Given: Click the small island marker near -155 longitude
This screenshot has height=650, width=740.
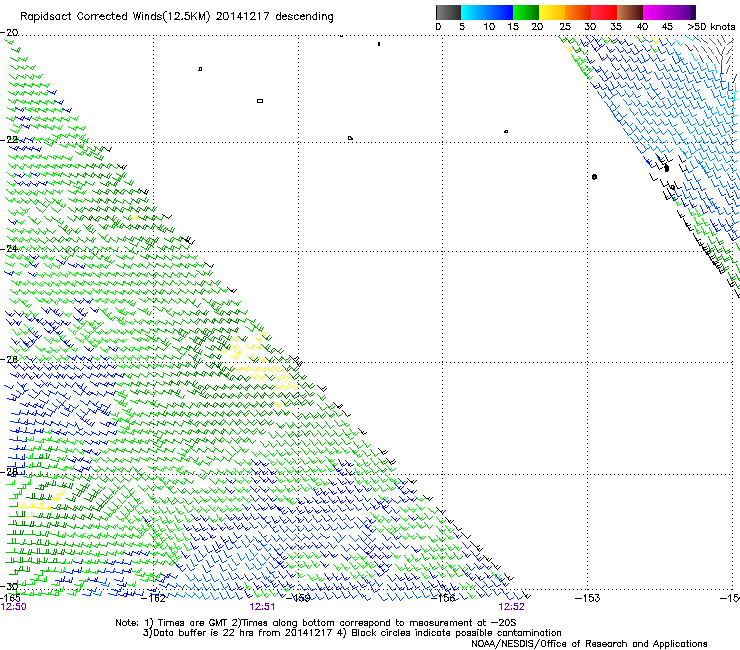Looking at the screenshot, I should tap(506, 131).
